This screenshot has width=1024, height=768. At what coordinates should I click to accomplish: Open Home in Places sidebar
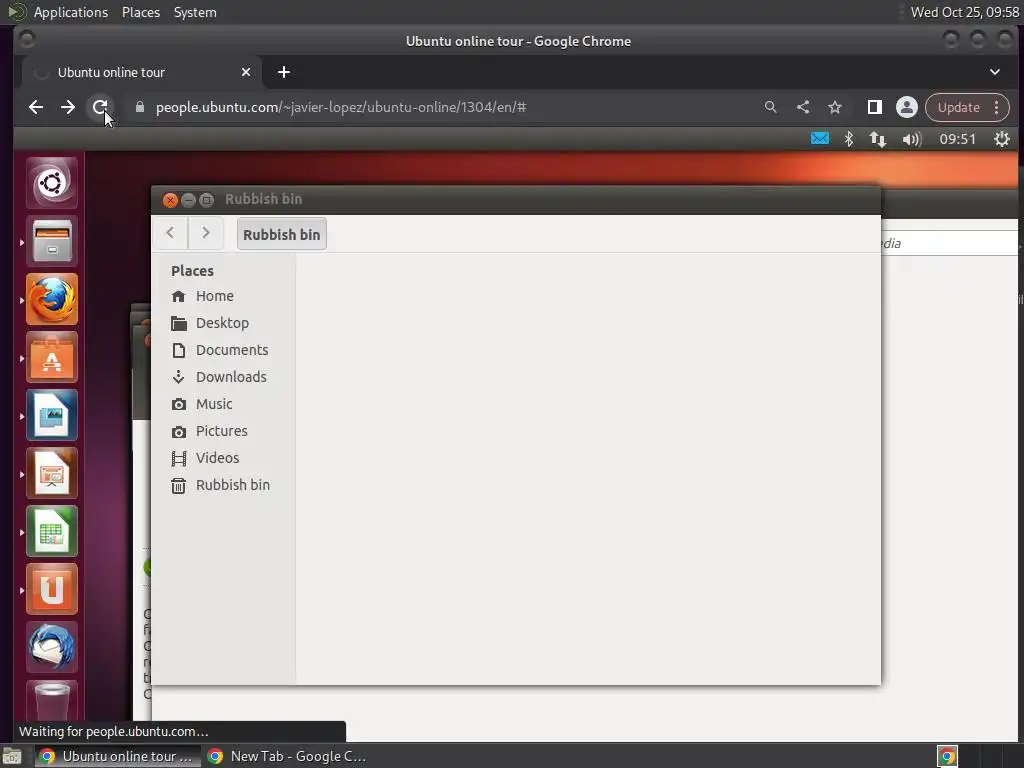[x=223, y=296]
